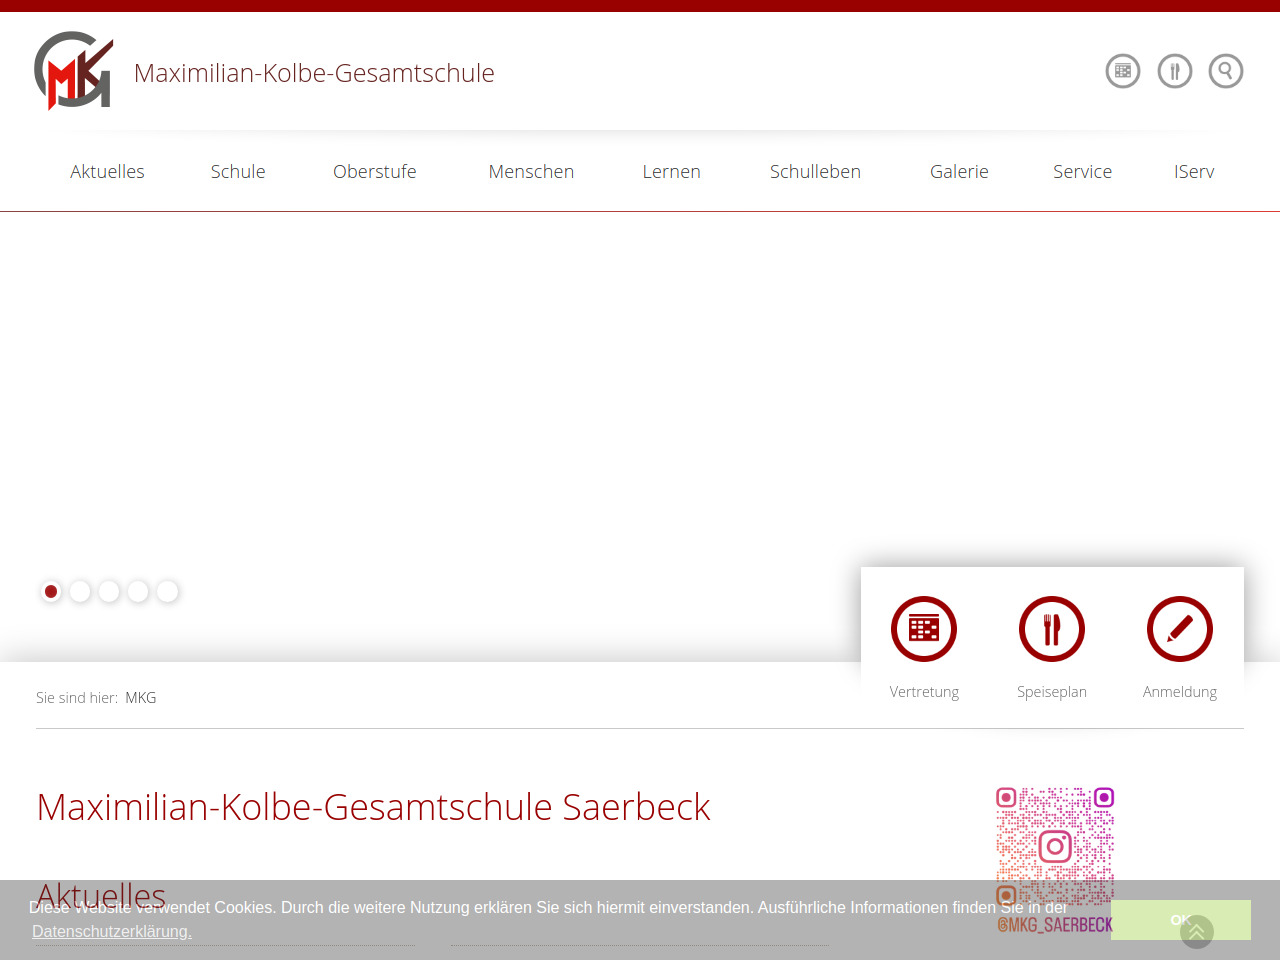
Task: Open the Datenschutzerklärung link
Action: pyautogui.click(x=112, y=931)
